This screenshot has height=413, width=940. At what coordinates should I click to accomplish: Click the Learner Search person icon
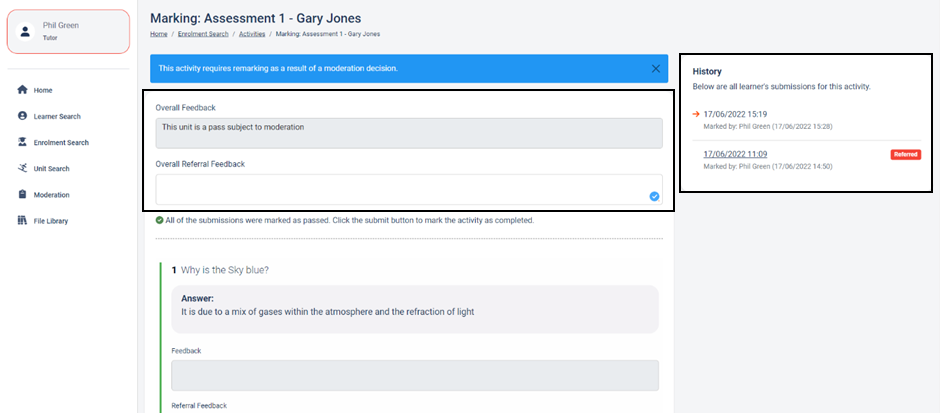click(x=22, y=116)
